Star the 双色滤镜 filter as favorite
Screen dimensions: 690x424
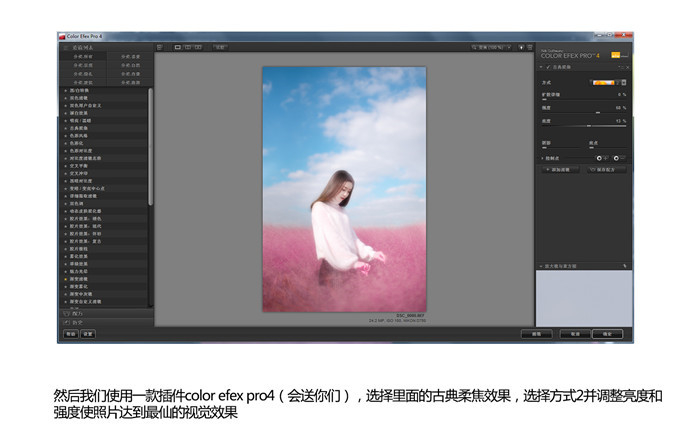coord(66,98)
